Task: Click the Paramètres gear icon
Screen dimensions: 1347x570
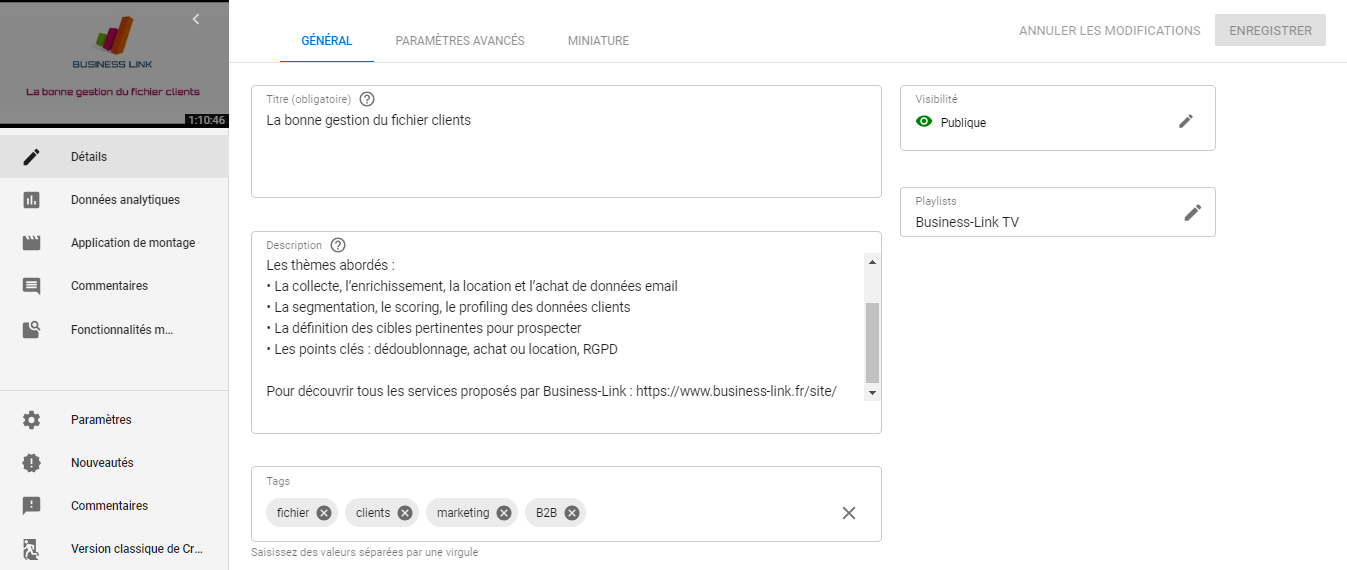Action: [32, 420]
